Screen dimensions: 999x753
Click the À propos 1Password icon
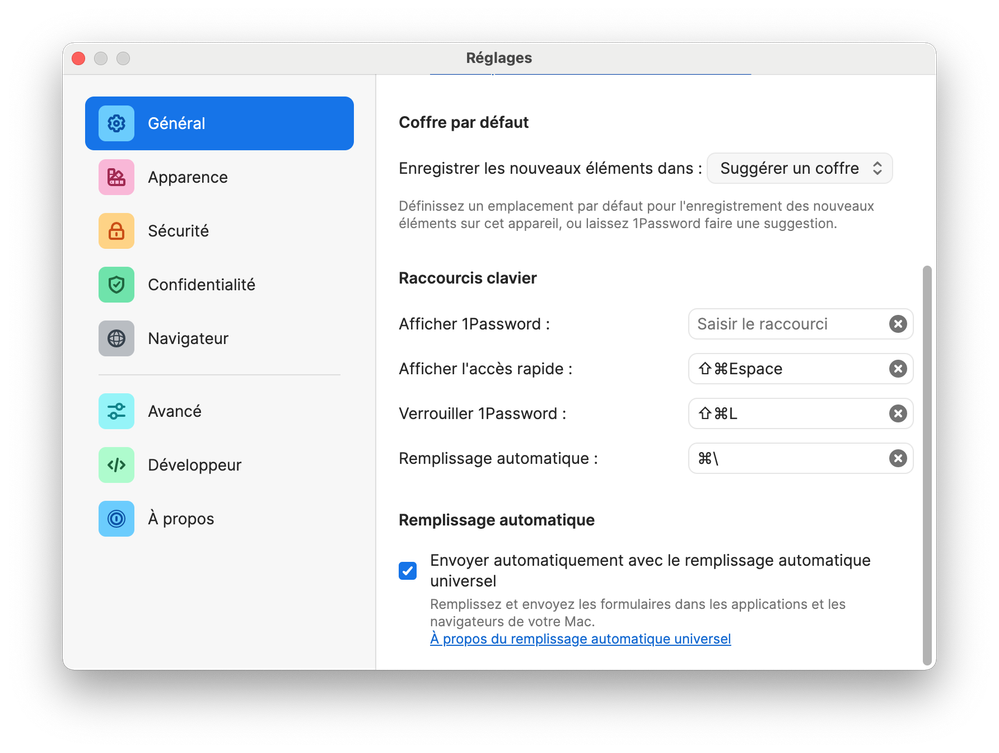pyautogui.click(x=116, y=519)
